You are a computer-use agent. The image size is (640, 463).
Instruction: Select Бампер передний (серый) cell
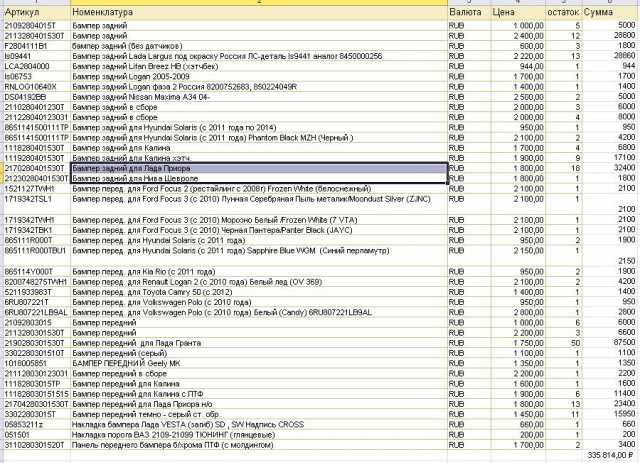click(x=259, y=353)
